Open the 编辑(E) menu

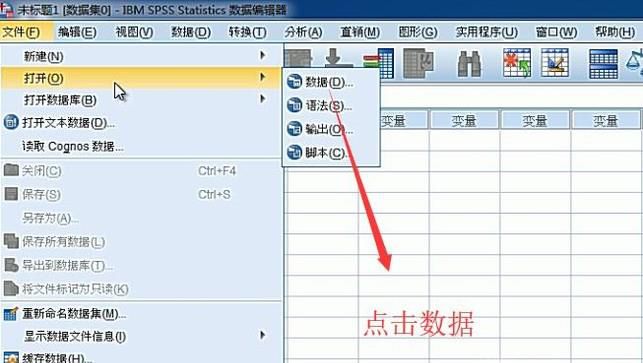pos(77,32)
